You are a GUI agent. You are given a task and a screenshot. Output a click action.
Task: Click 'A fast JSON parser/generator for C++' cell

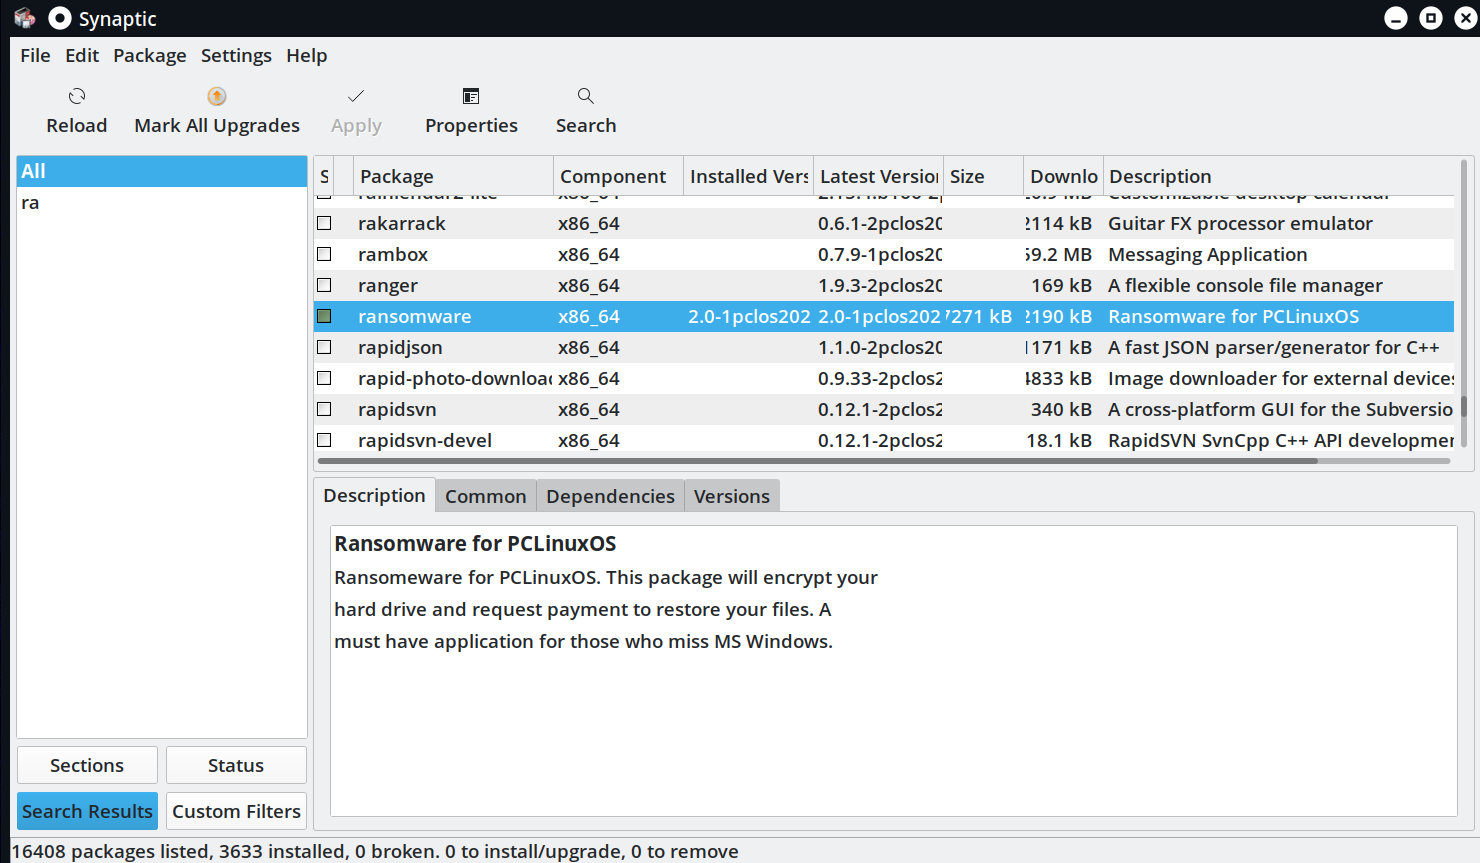(x=1273, y=347)
